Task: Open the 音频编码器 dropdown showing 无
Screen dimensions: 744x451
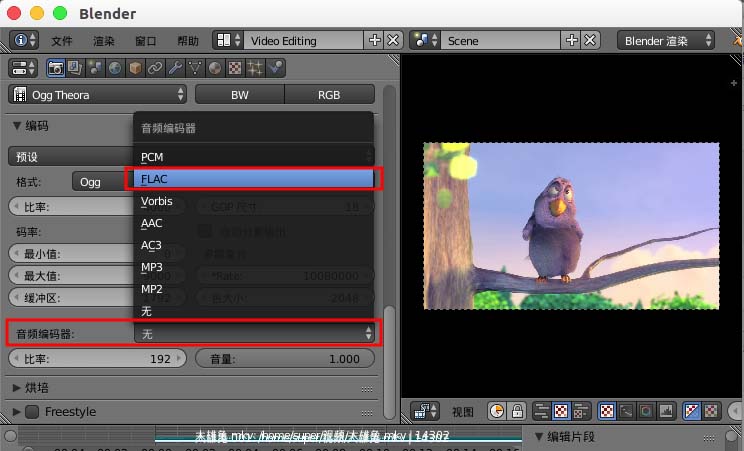Action: [x=254, y=334]
